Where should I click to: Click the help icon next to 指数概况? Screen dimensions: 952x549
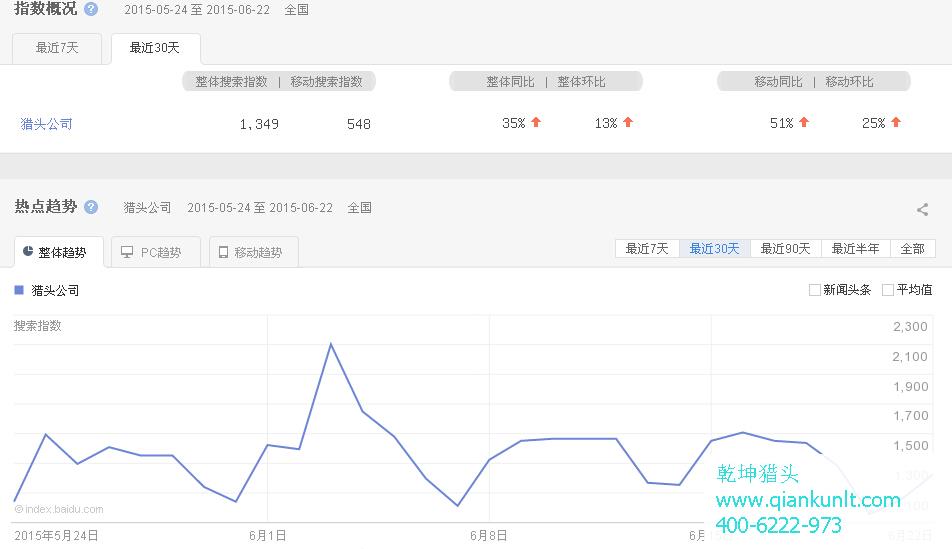click(91, 9)
